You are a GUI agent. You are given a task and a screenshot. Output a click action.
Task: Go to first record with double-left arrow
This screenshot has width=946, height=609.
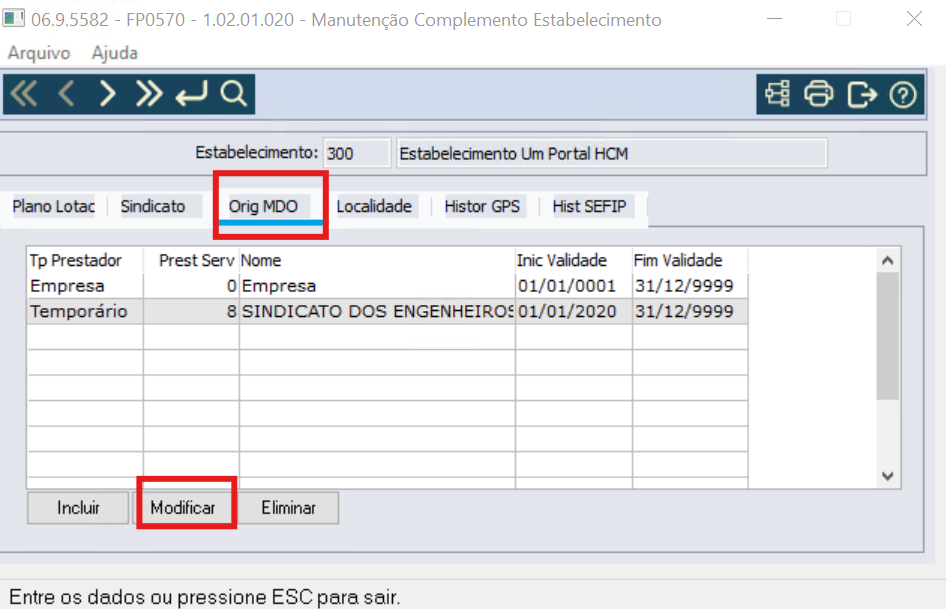coord(24,94)
